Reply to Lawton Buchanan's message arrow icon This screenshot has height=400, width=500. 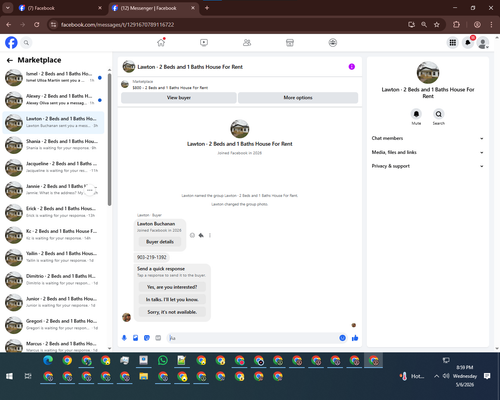[x=201, y=235]
